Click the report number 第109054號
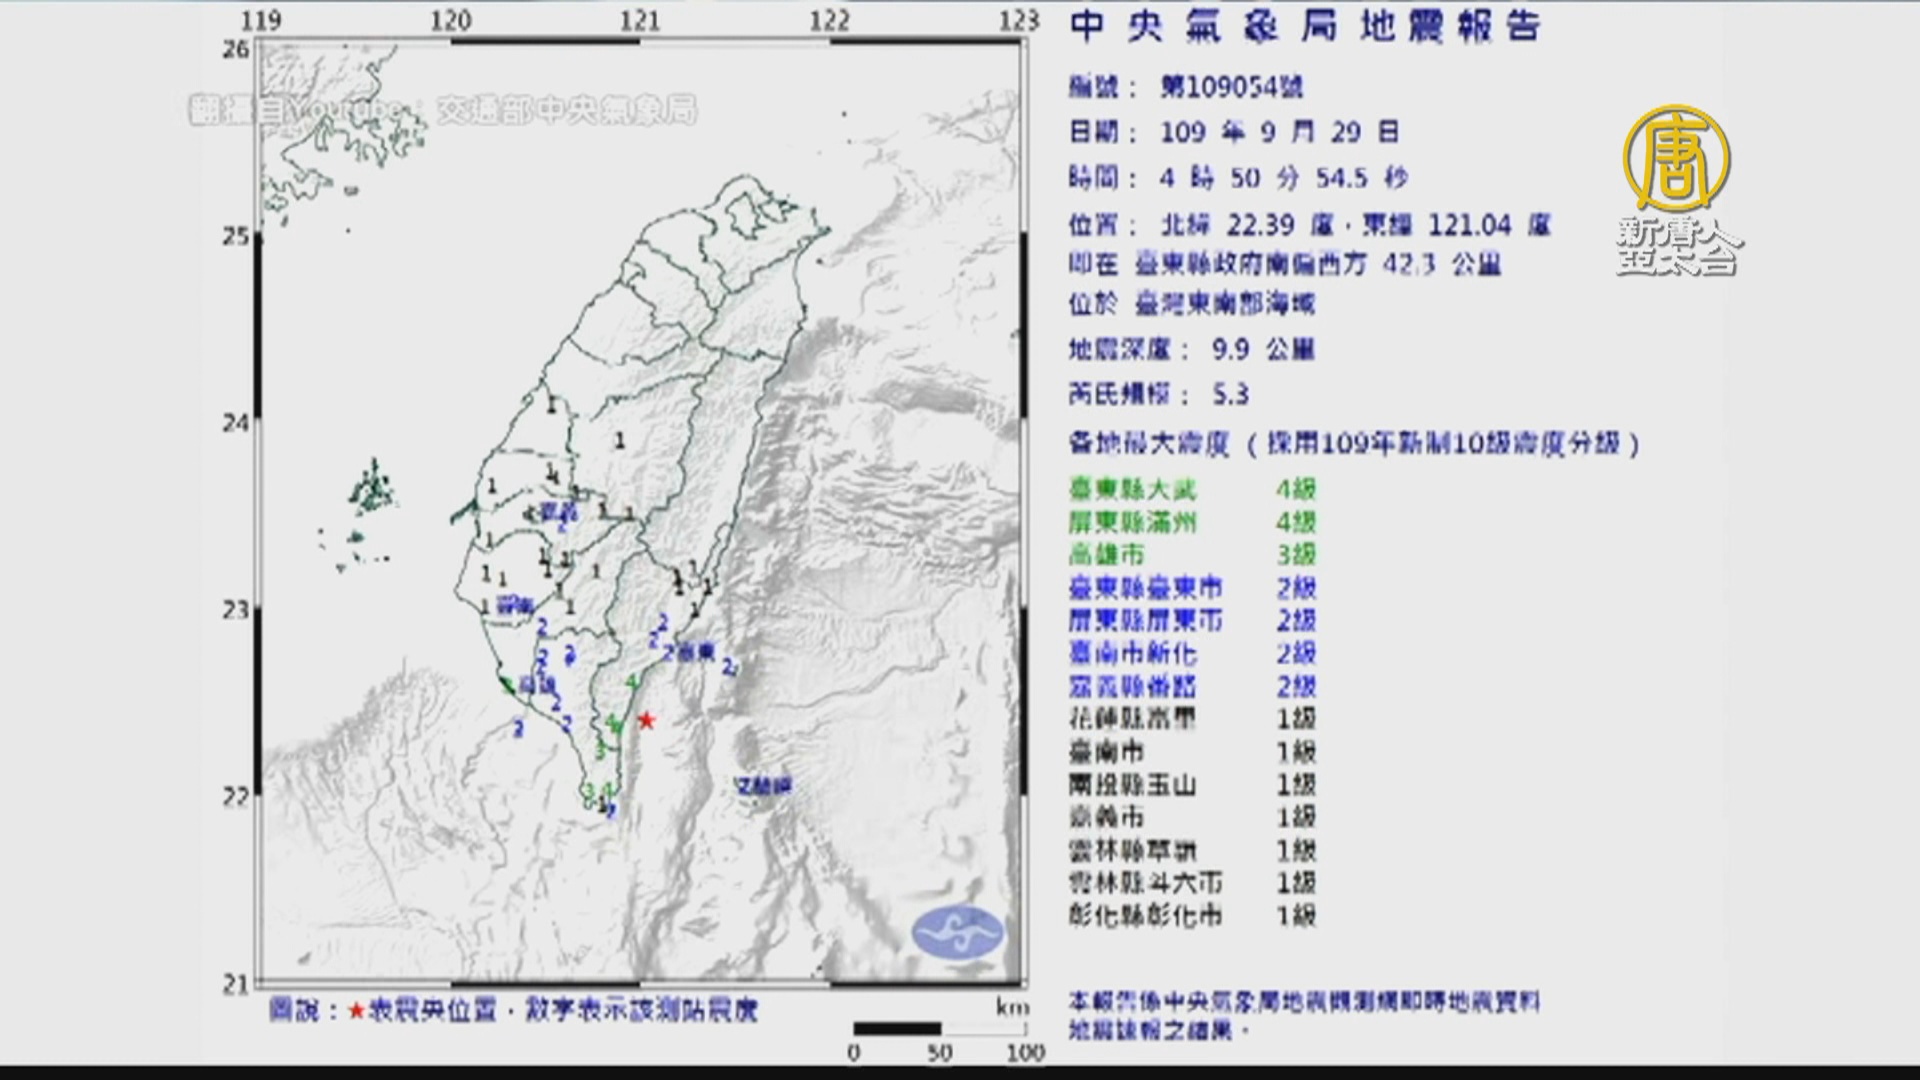Screen dimensions: 1920x1080 1231,88
